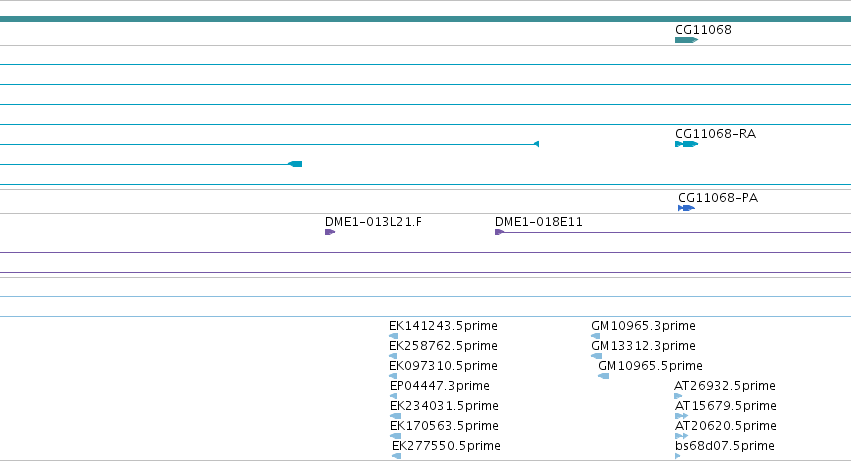The height and width of the screenshot is (461, 851).
Task: Click the CG11068-PA protein glyph
Action: click(687, 208)
